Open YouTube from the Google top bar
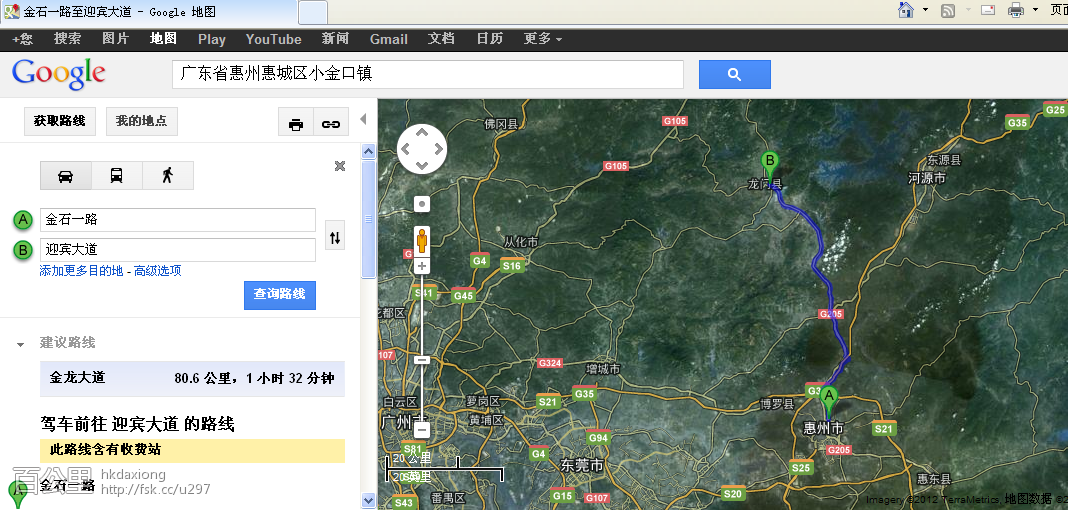1068x510 pixels. [273, 39]
